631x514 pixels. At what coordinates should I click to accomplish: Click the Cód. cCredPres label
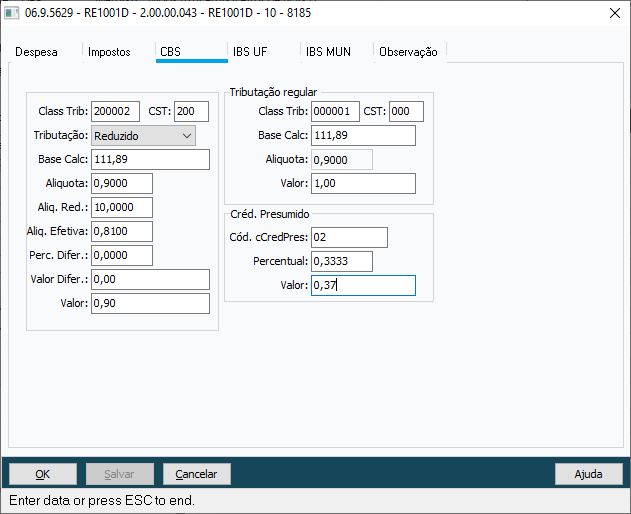(x=268, y=237)
